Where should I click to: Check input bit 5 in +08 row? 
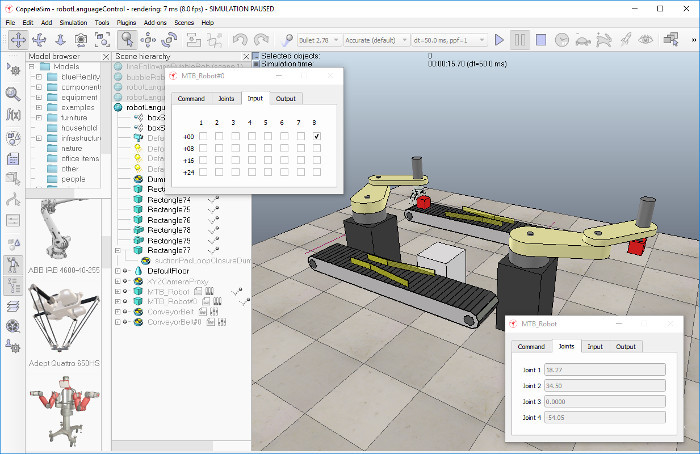click(268, 148)
